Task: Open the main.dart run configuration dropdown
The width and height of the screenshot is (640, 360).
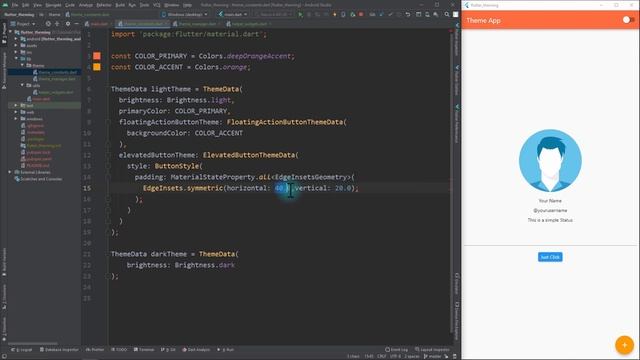Action: tap(233, 14)
